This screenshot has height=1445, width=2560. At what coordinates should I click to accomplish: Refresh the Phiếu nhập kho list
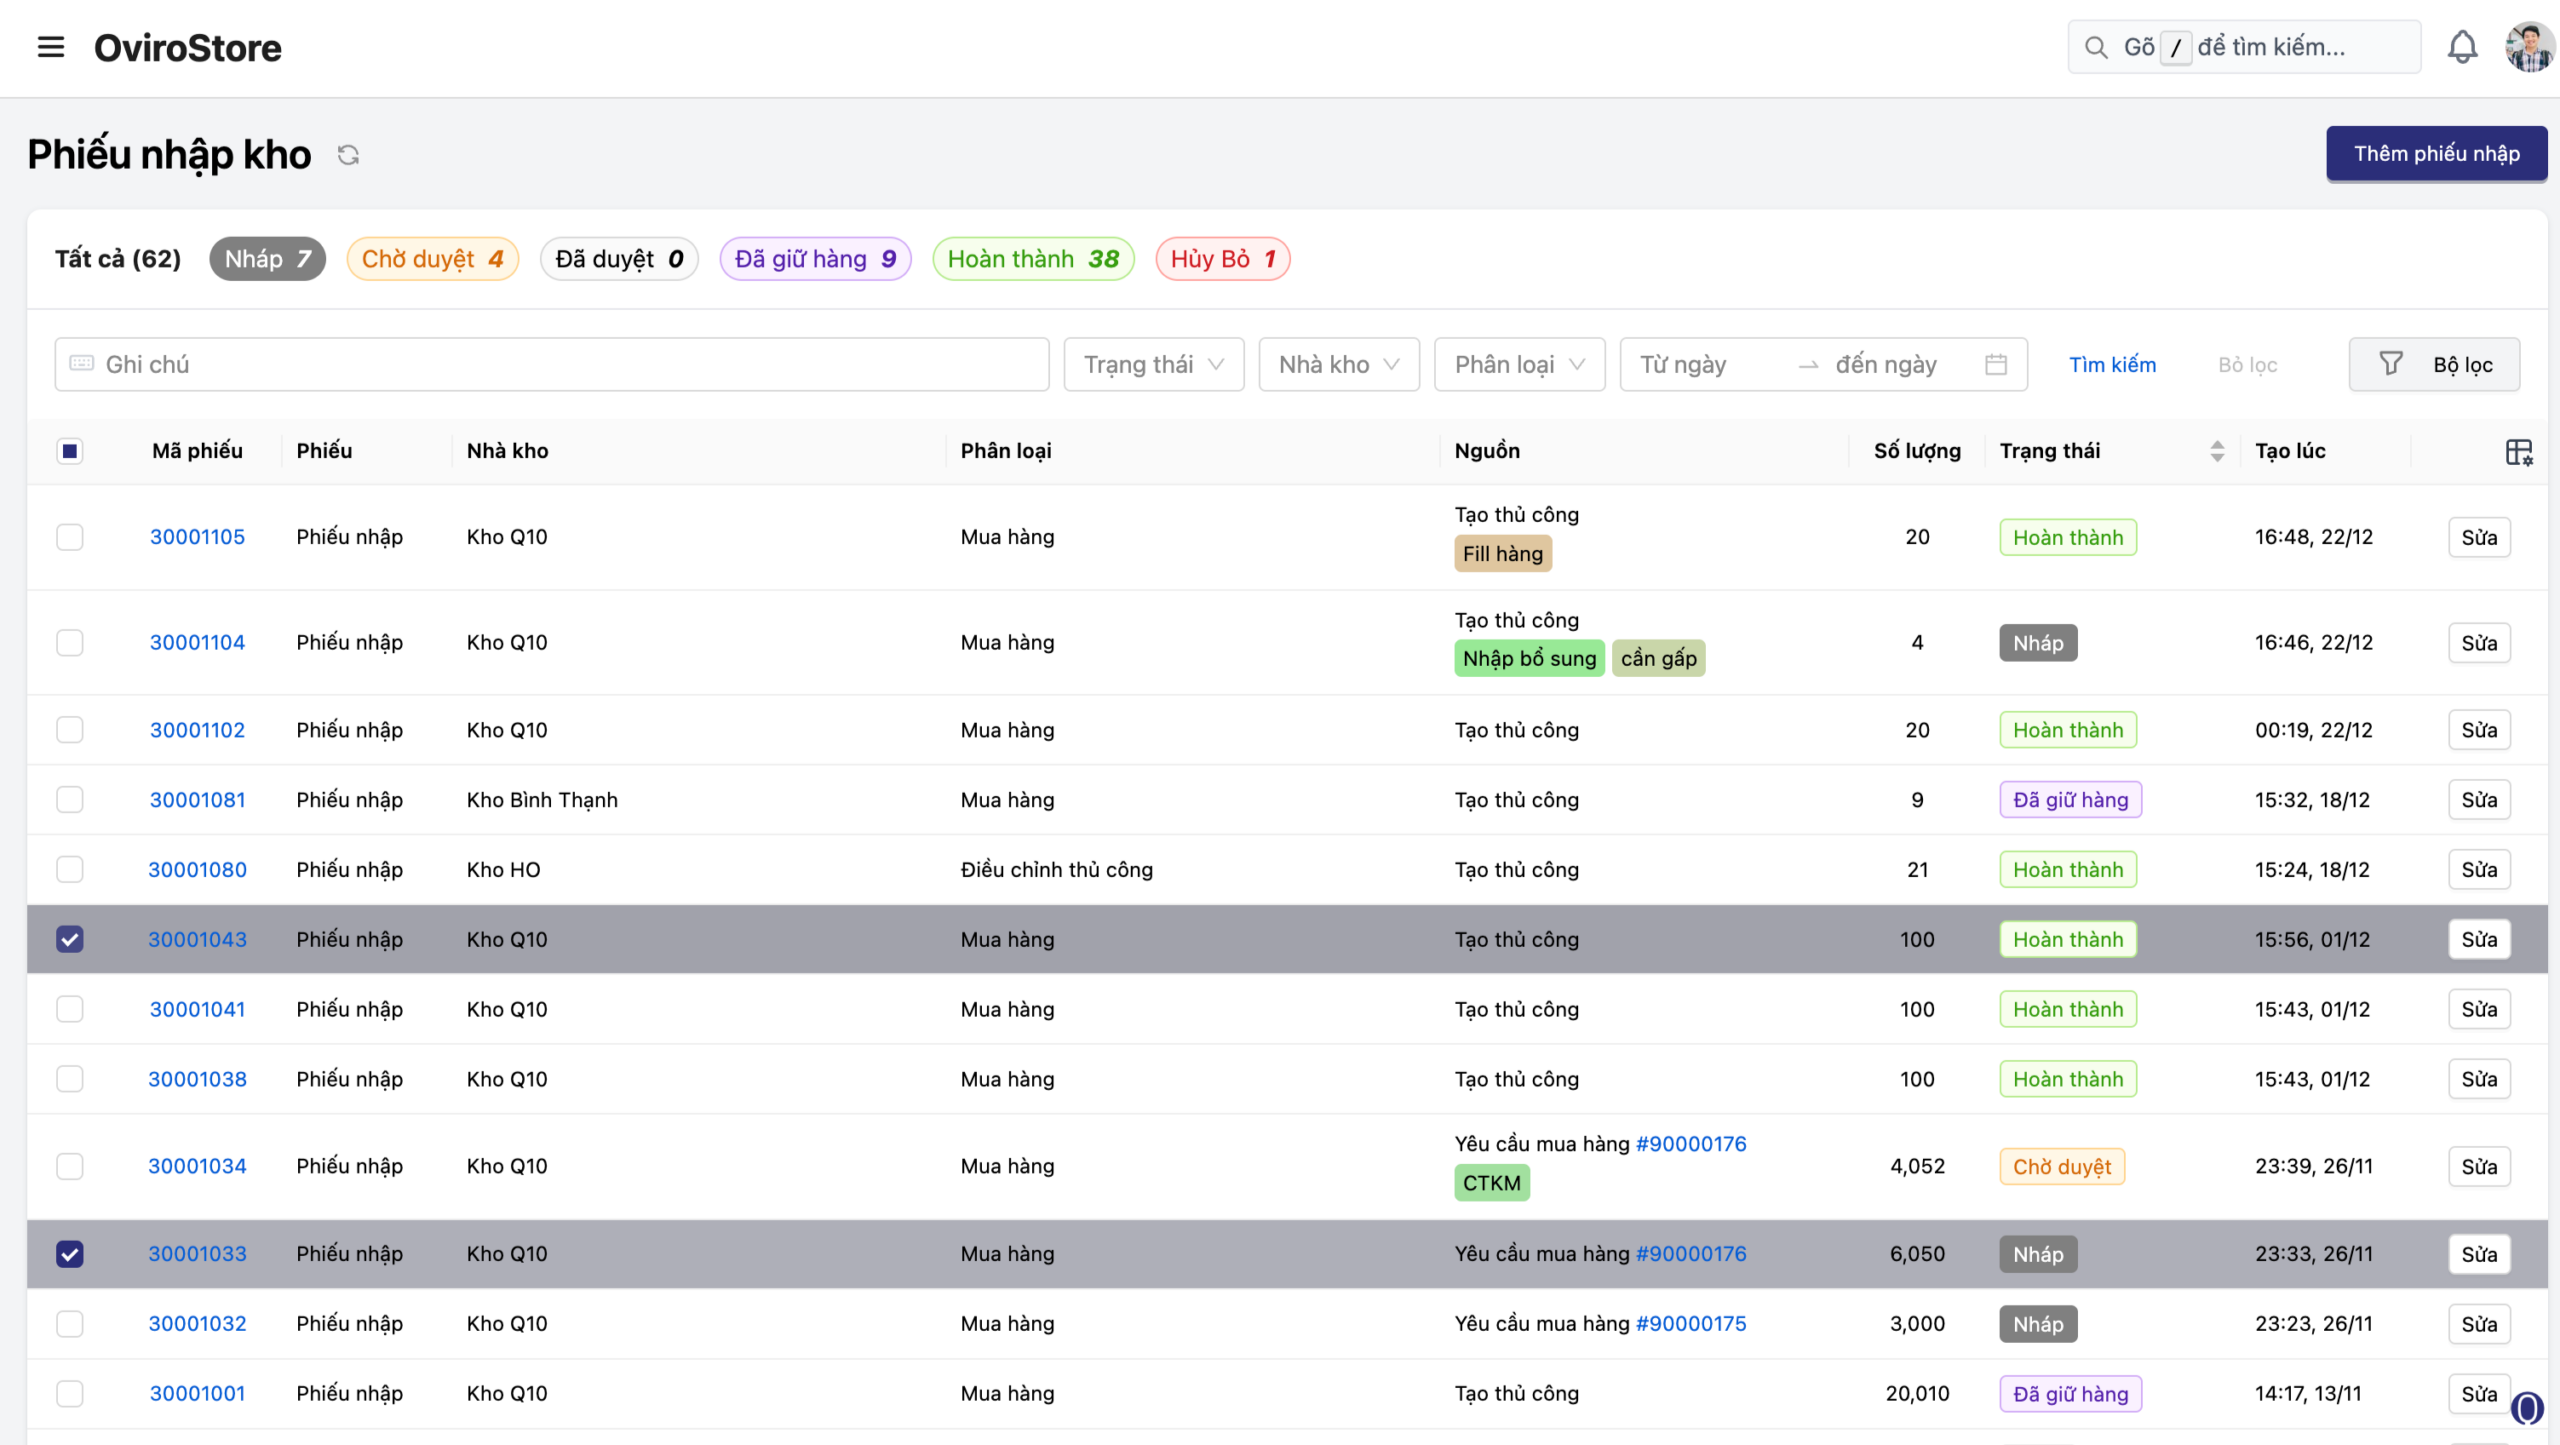point(348,155)
